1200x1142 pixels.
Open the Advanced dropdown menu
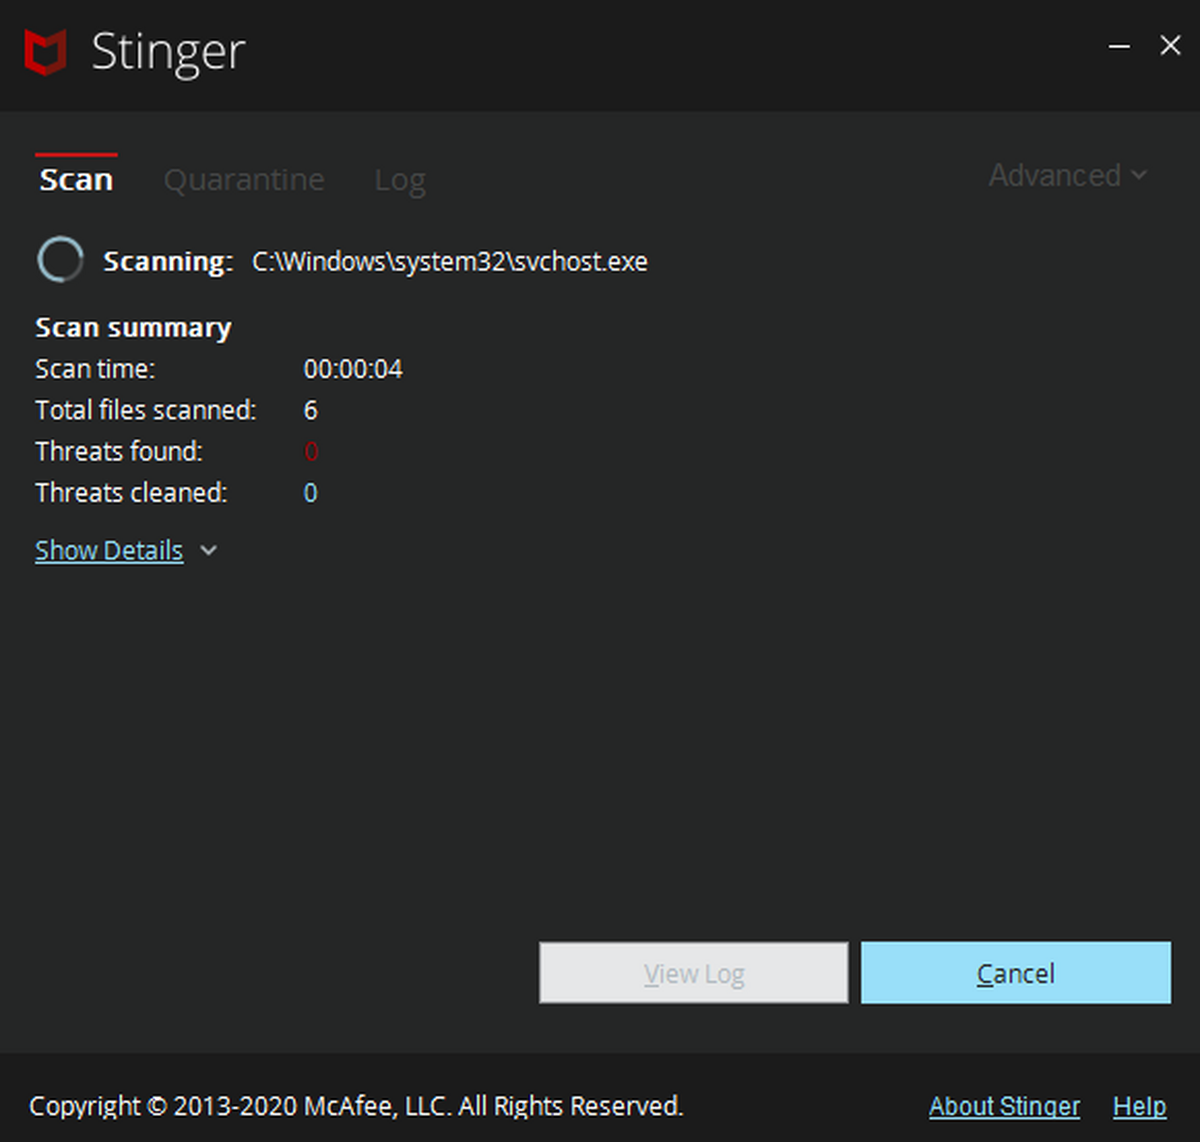(1055, 175)
